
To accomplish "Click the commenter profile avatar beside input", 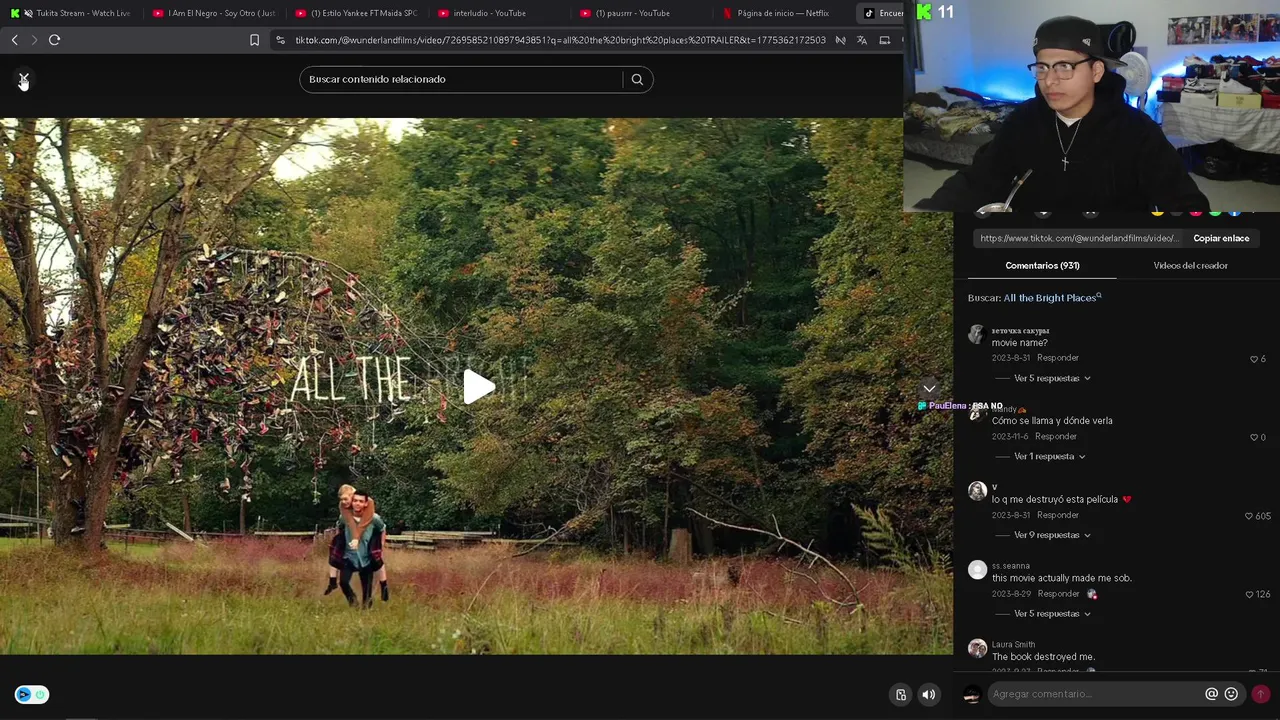I will pos(971,694).
